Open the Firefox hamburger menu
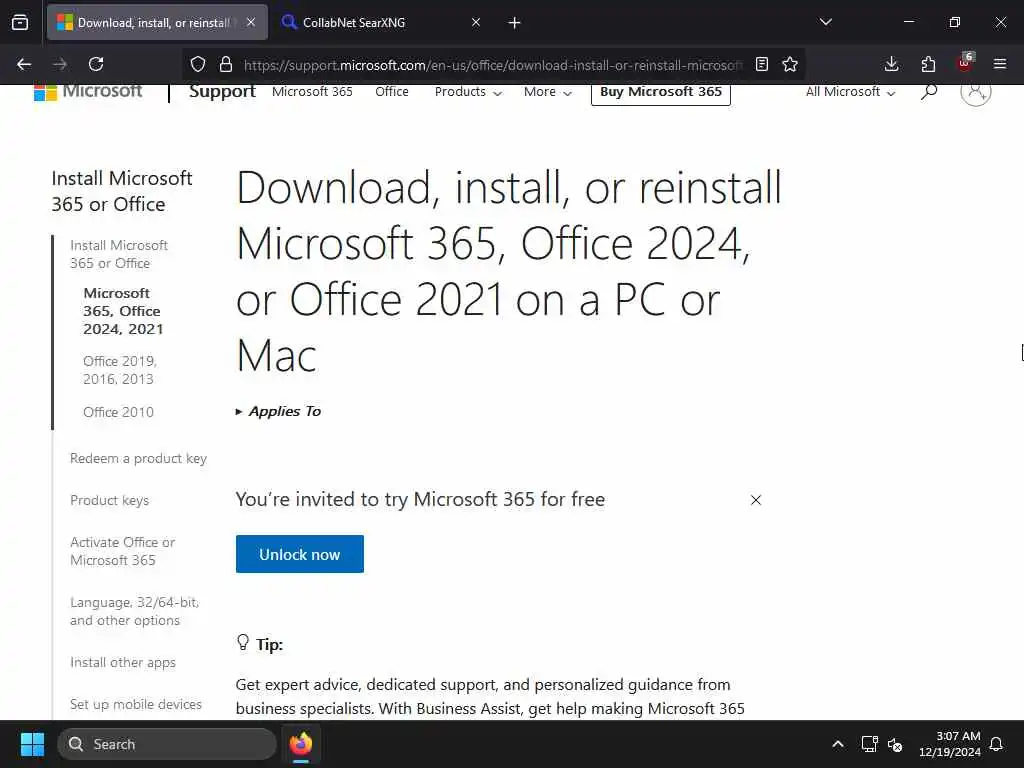This screenshot has height=768, width=1024. (1000, 64)
